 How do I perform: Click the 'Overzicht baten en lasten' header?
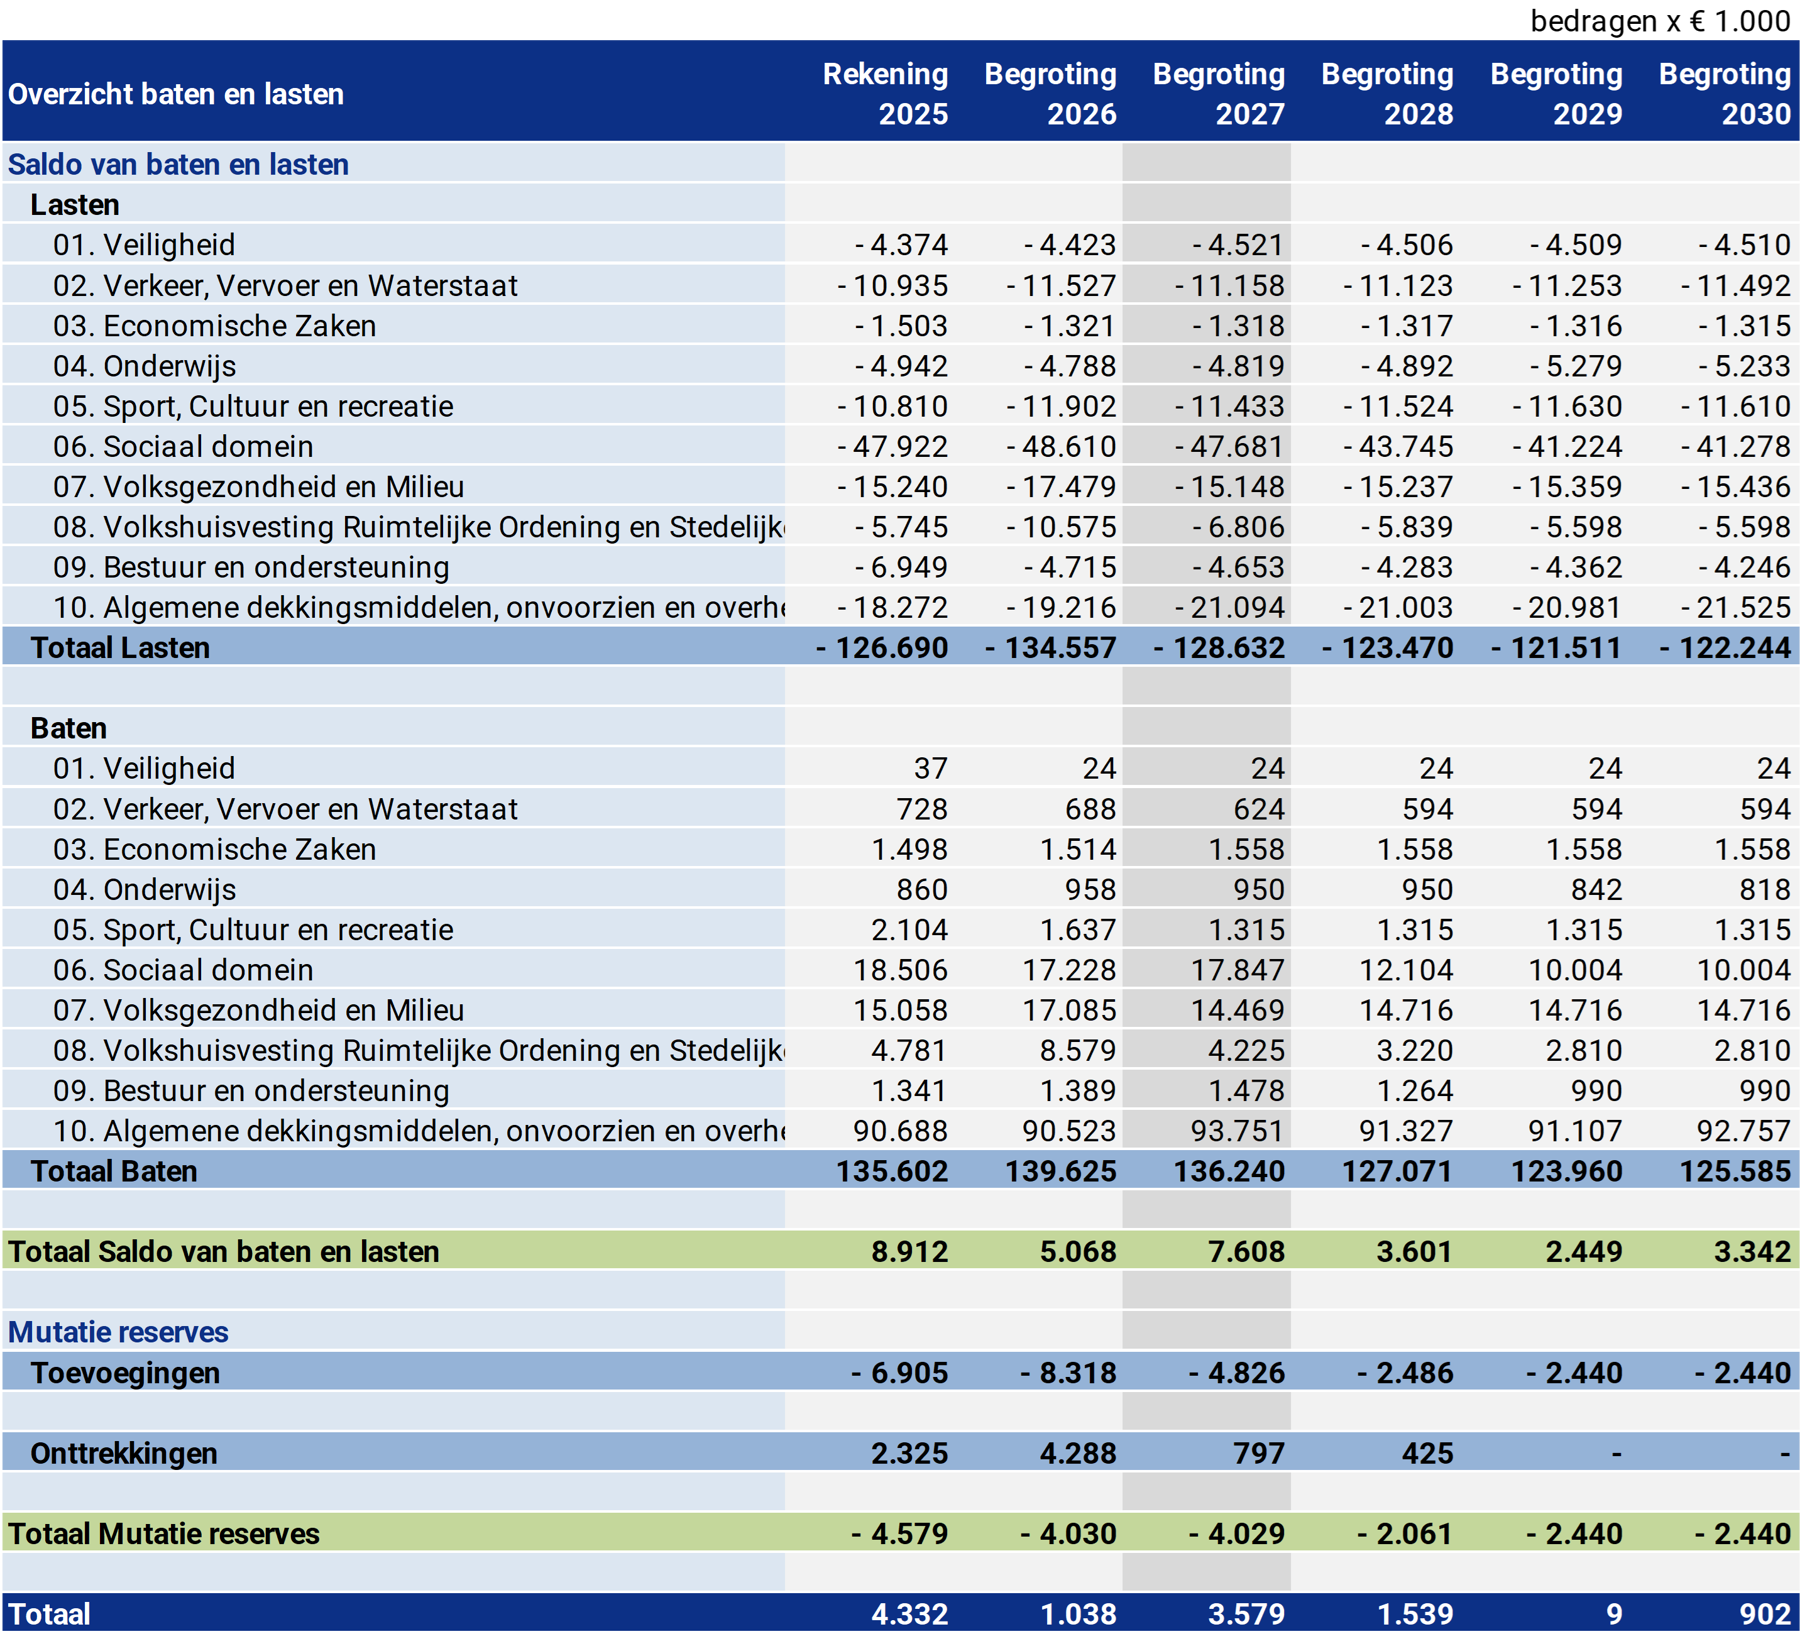[176, 94]
